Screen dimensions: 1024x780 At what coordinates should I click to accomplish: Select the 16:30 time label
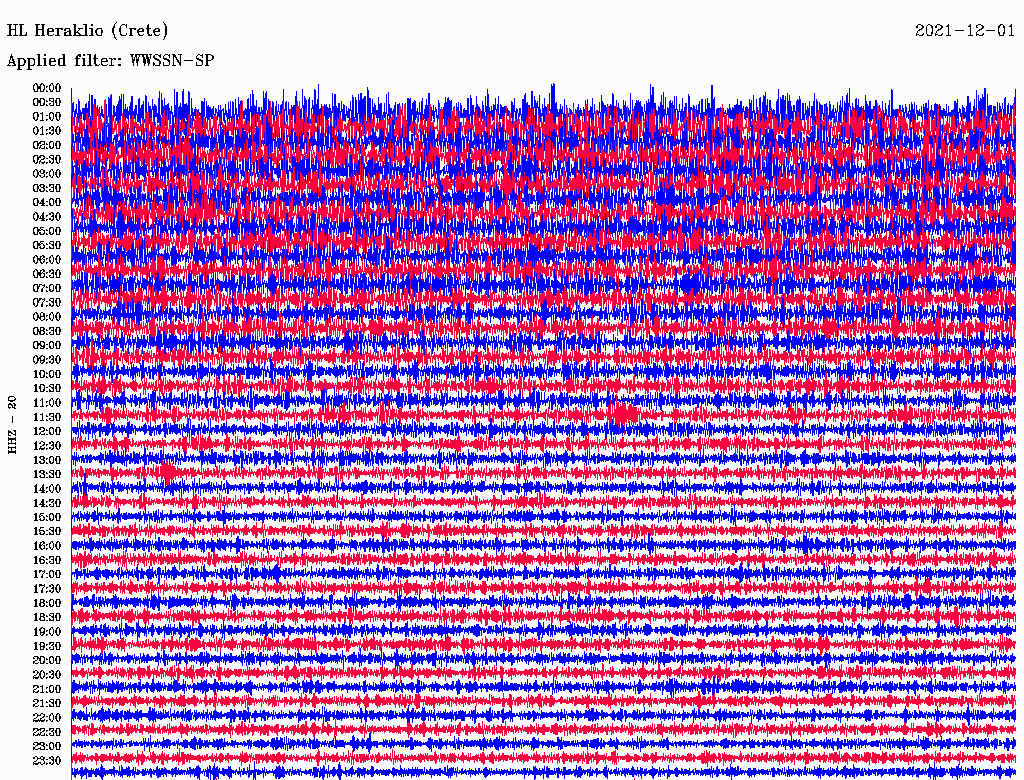point(46,561)
